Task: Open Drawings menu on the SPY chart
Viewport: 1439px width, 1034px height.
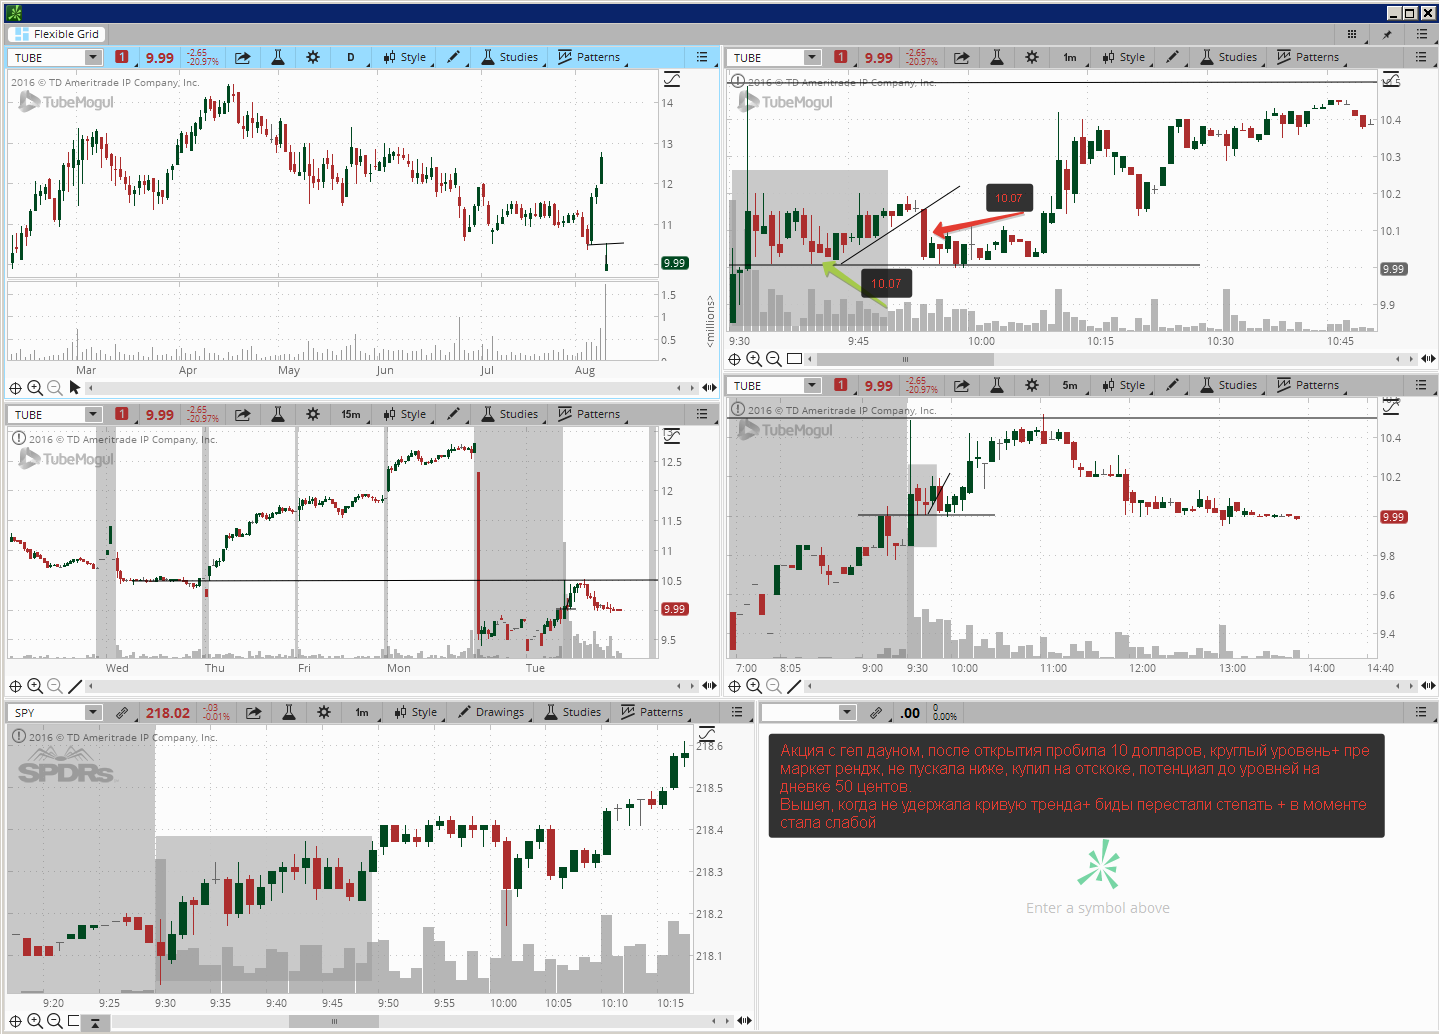Action: coord(492,713)
